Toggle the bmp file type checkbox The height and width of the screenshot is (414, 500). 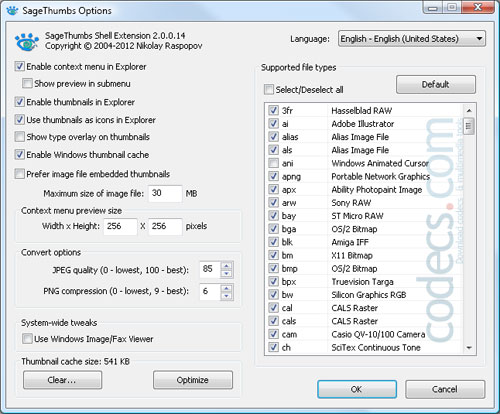click(x=273, y=268)
